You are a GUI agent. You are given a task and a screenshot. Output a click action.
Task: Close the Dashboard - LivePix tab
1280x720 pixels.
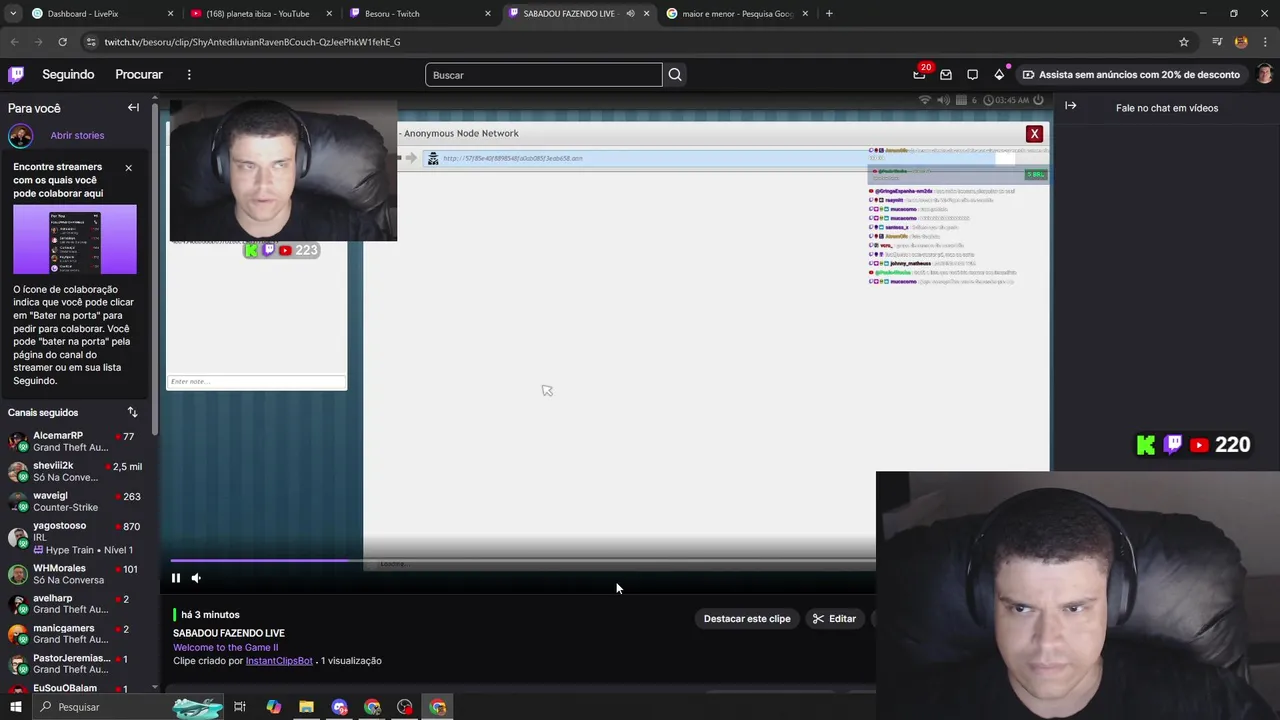point(171,14)
